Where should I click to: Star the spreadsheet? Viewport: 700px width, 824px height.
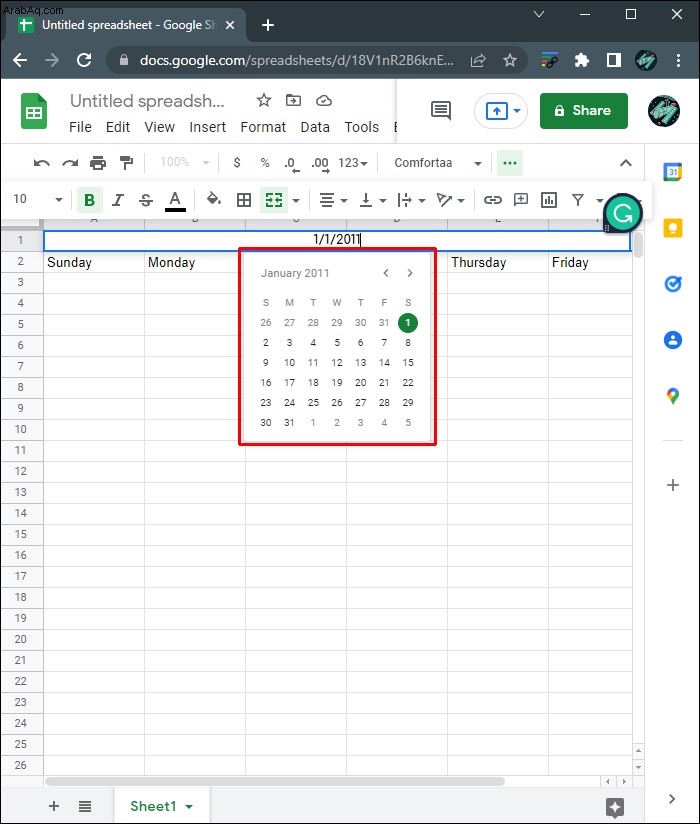point(264,100)
